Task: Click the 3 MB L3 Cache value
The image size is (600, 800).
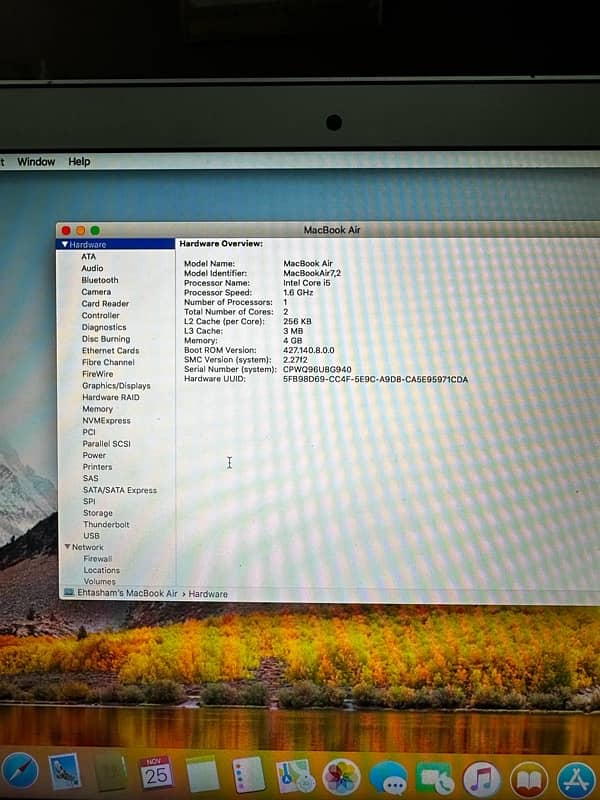Action: [x=293, y=331]
